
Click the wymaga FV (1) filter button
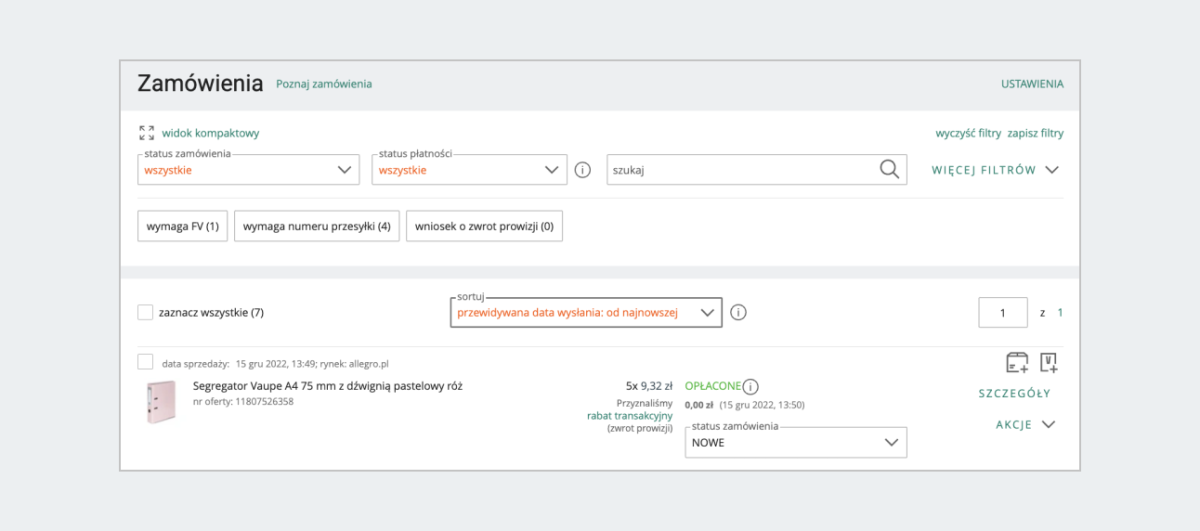click(183, 226)
